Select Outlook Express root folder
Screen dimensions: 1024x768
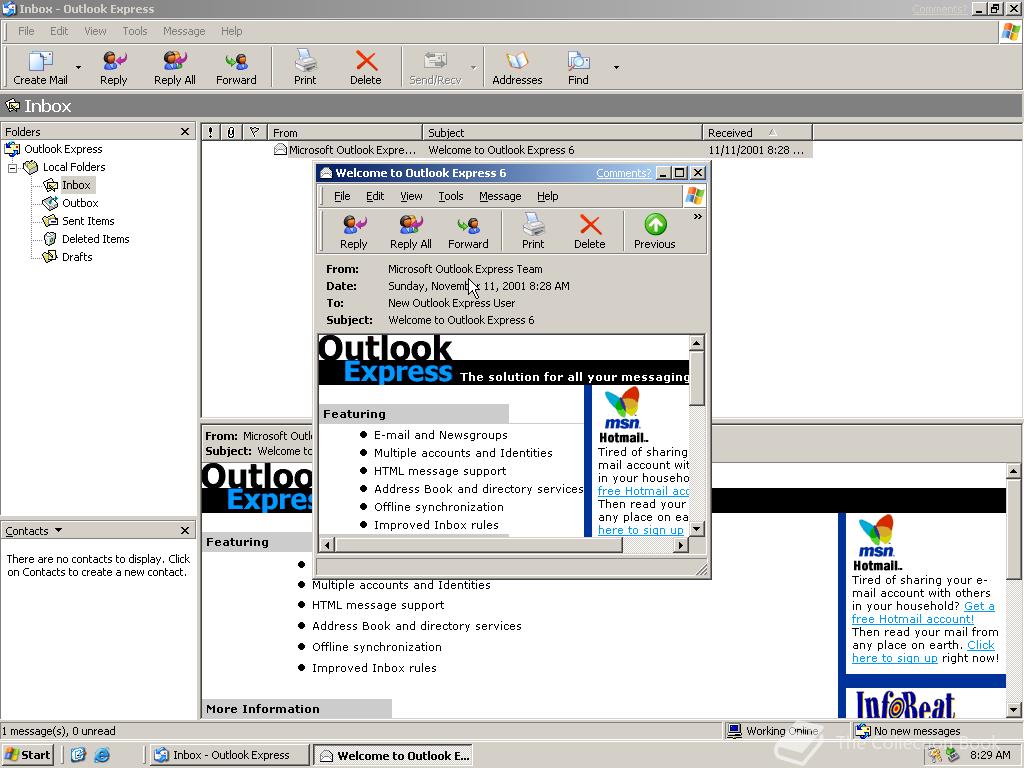click(x=63, y=149)
